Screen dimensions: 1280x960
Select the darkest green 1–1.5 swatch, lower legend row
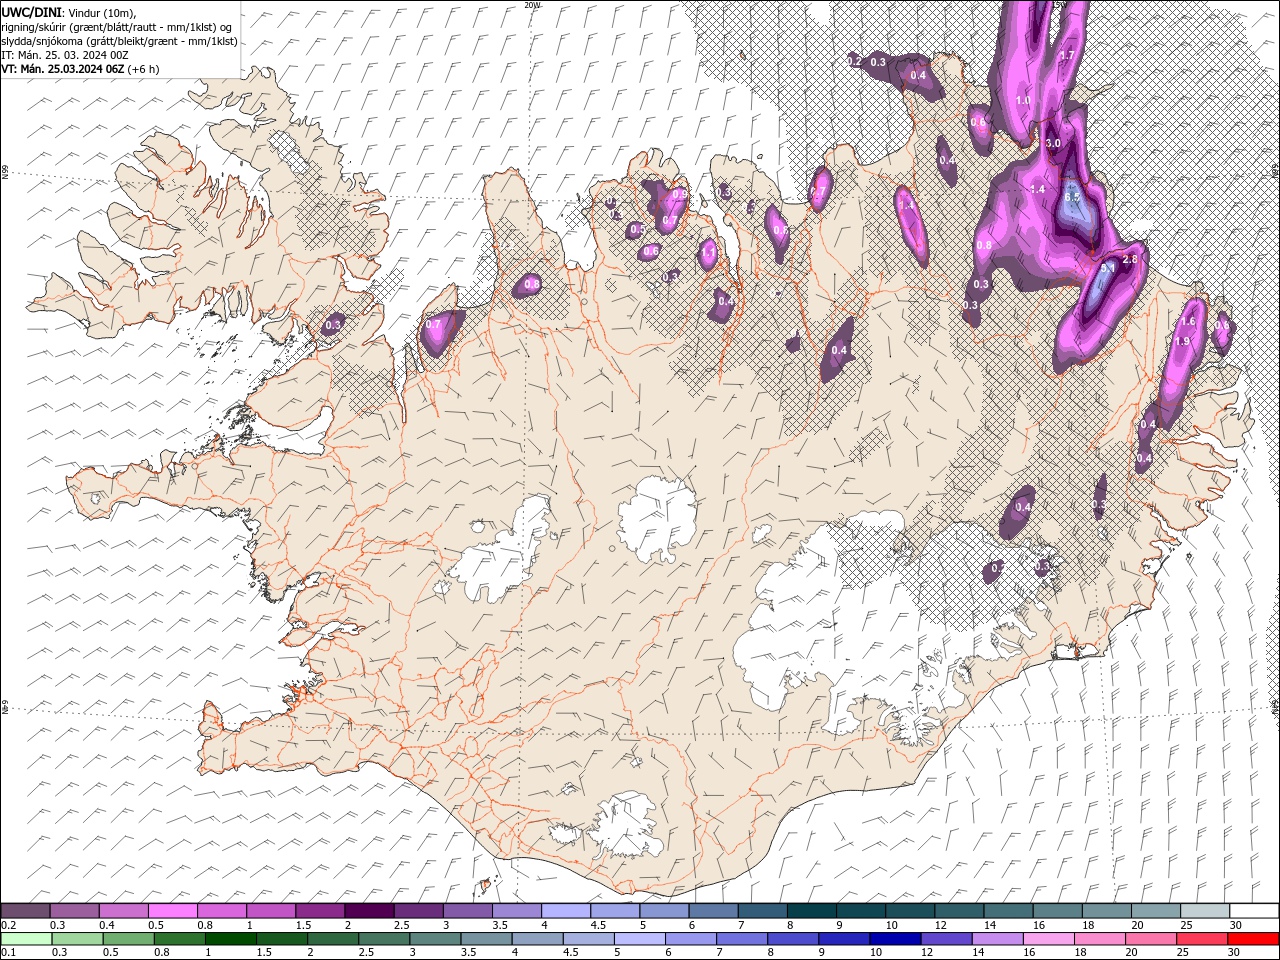point(230,939)
